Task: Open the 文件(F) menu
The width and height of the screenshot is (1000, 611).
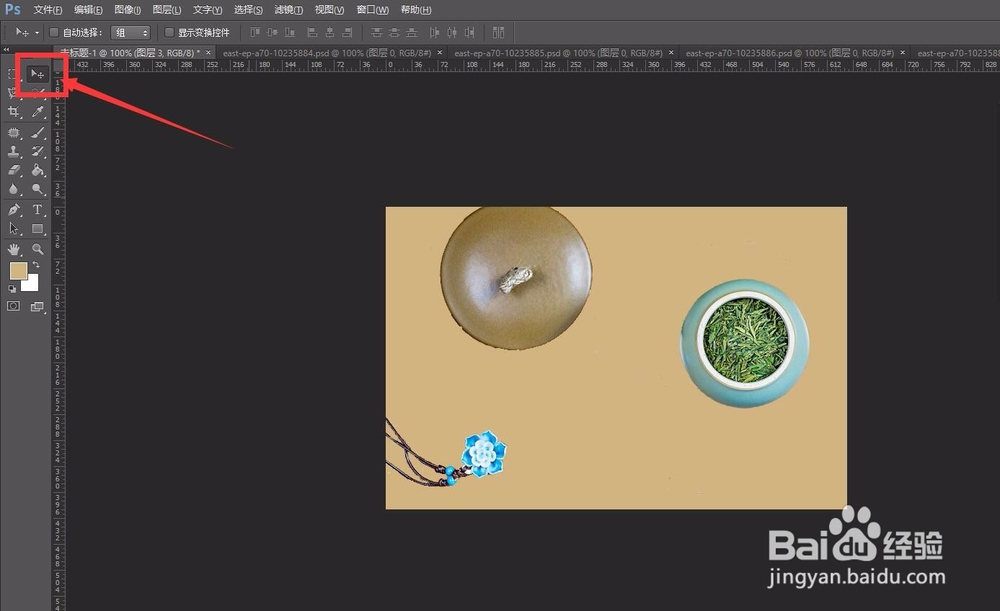Action: coord(48,10)
